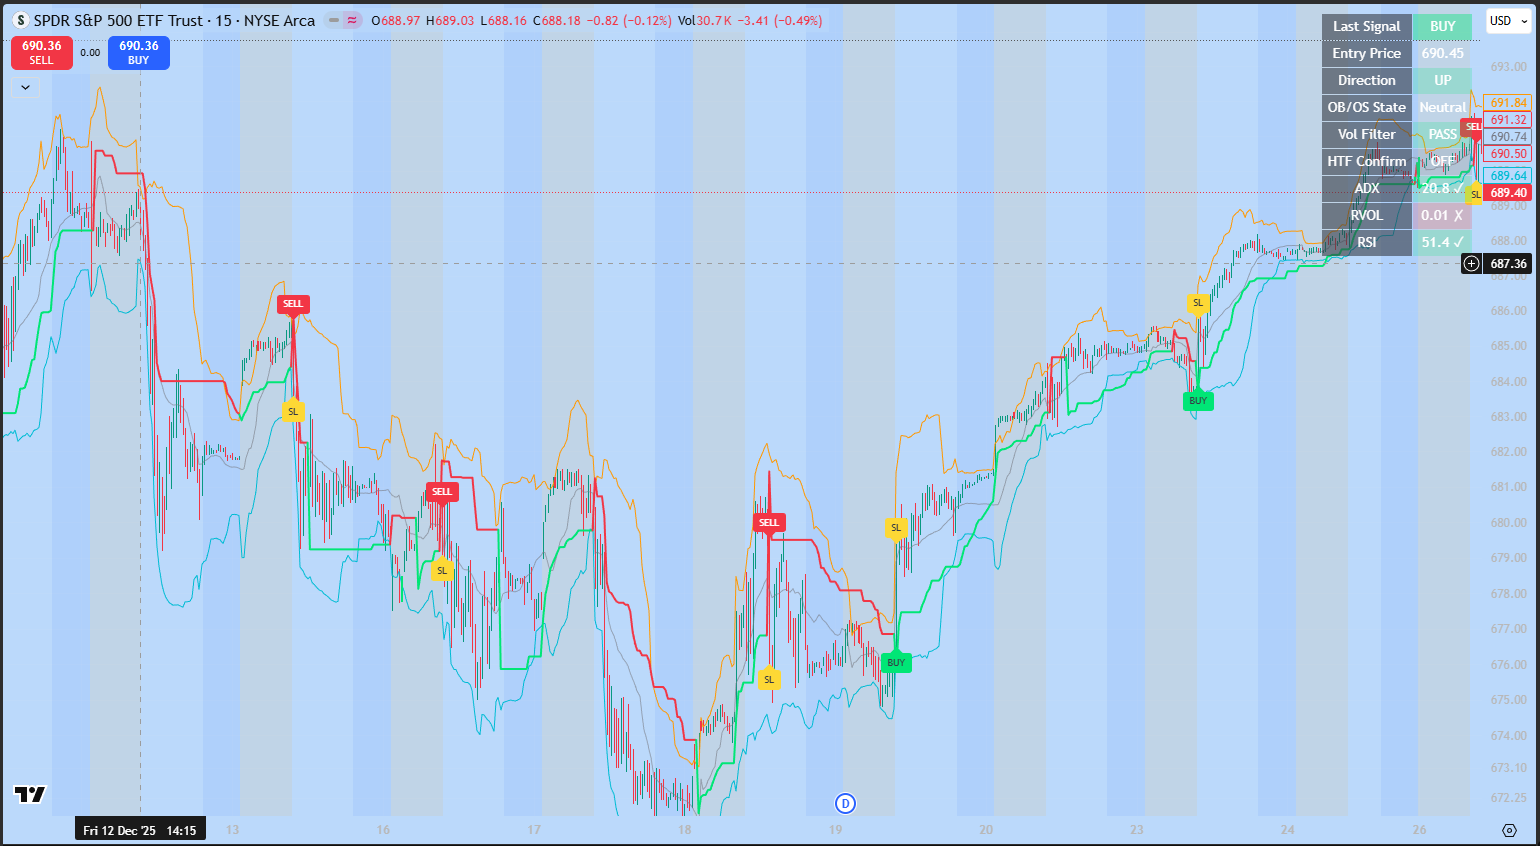1540x846 pixels.
Task: Click the SELL signal label near 19
Action: click(x=769, y=522)
